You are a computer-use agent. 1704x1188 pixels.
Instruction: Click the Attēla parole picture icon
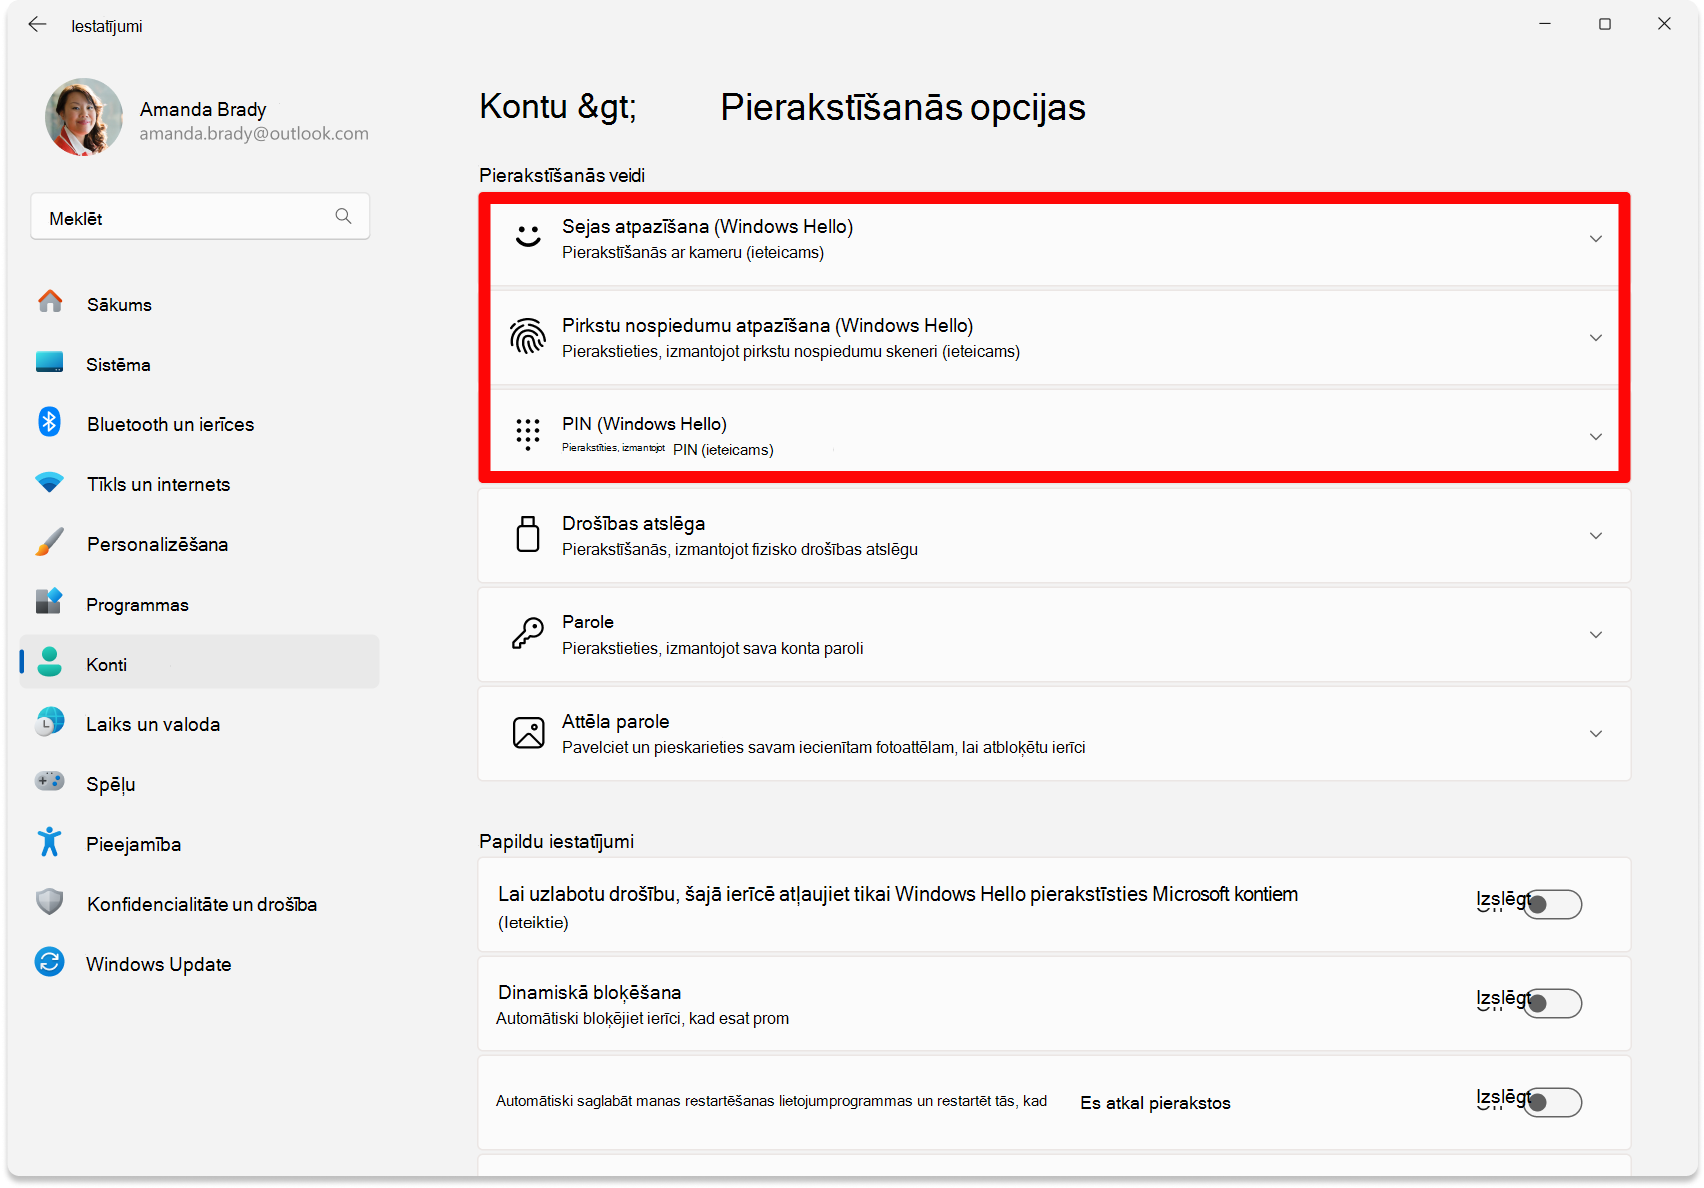coord(528,732)
